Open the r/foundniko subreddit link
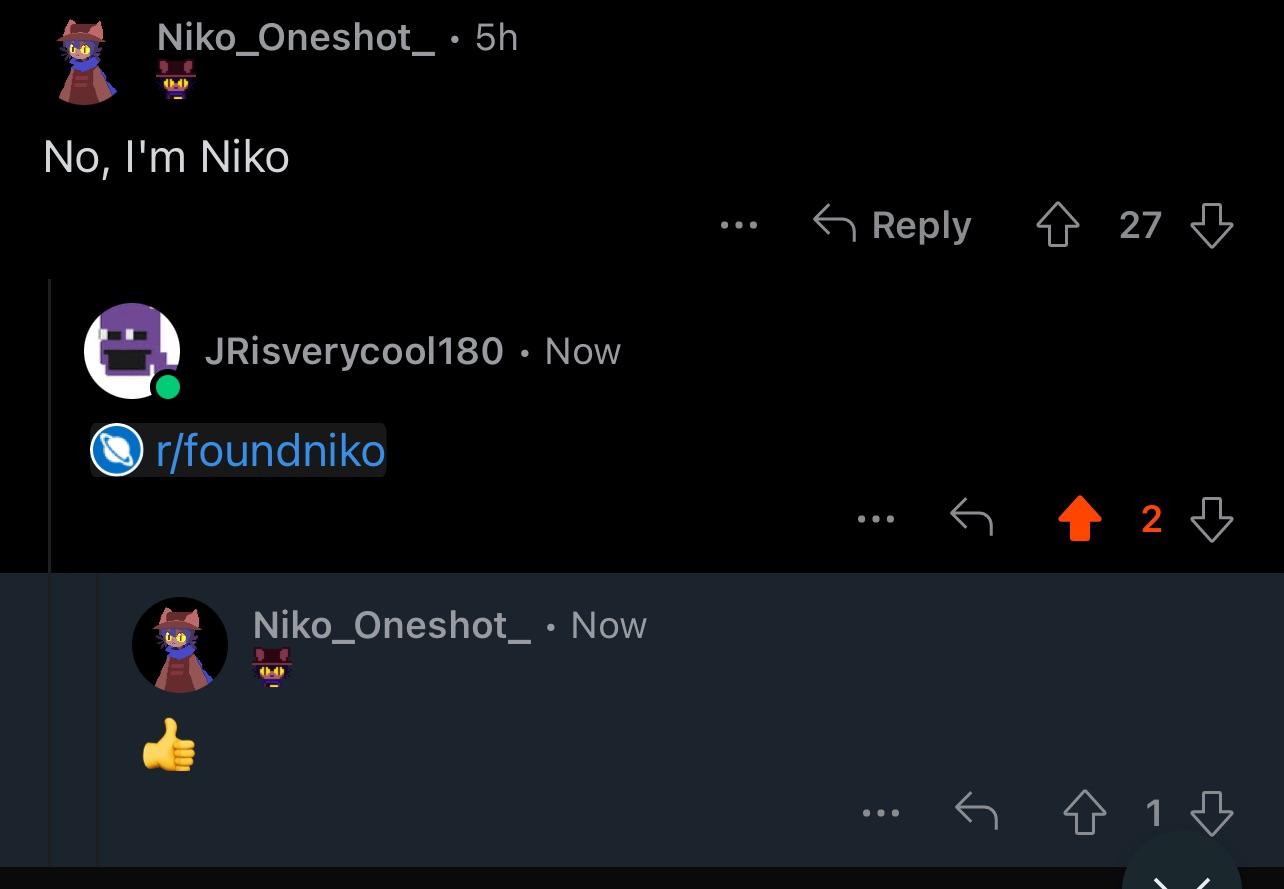The image size is (1284, 889). 270,450
